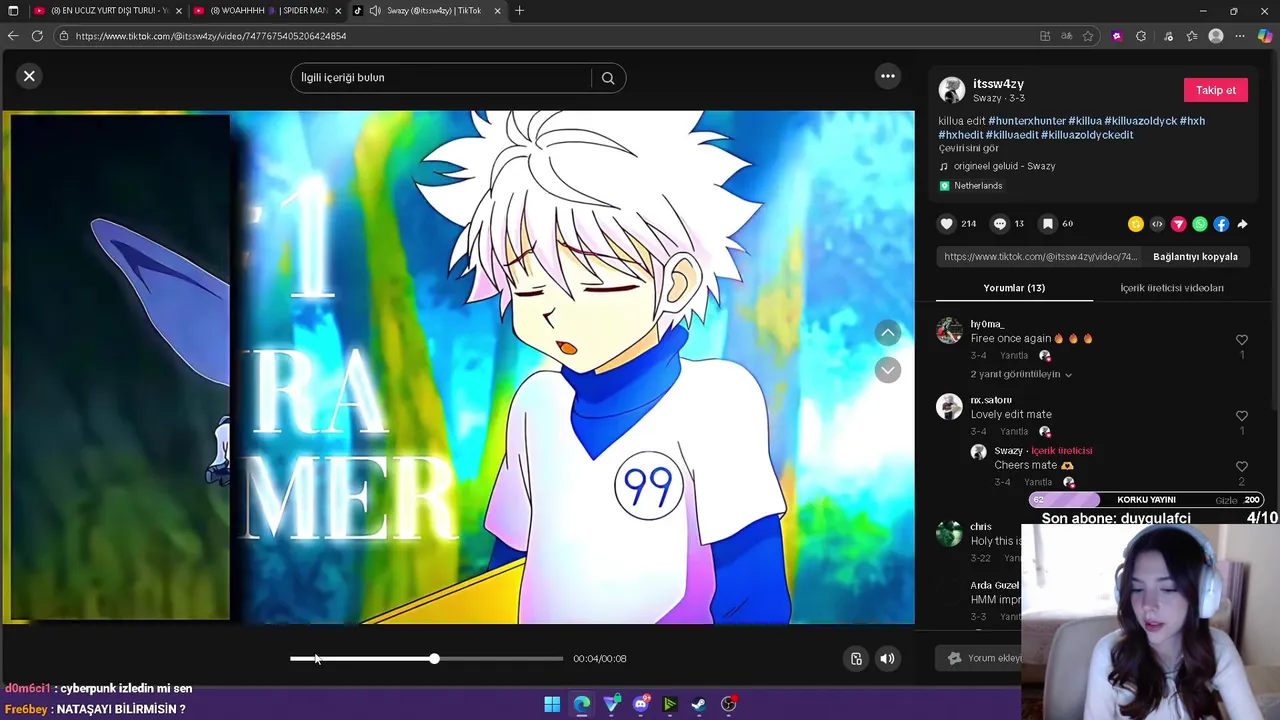This screenshot has height=720, width=1280.
Task: Open OBS Studio from the taskbar
Action: (x=729, y=705)
